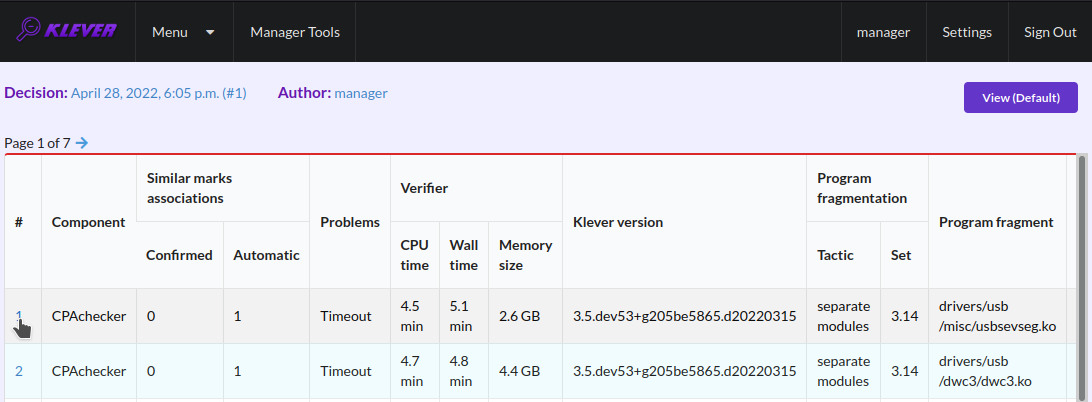Click the Problems column header
1092x402 pixels.
tap(350, 222)
